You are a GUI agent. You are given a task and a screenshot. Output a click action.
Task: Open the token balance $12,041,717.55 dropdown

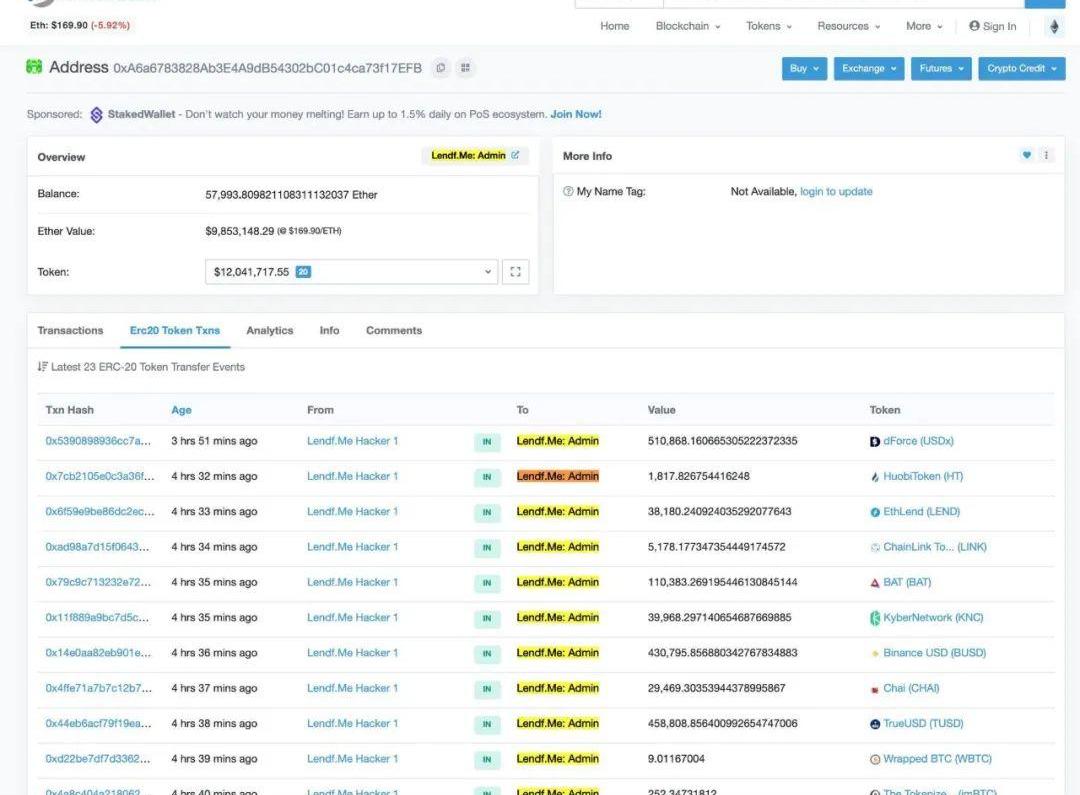click(x=352, y=272)
